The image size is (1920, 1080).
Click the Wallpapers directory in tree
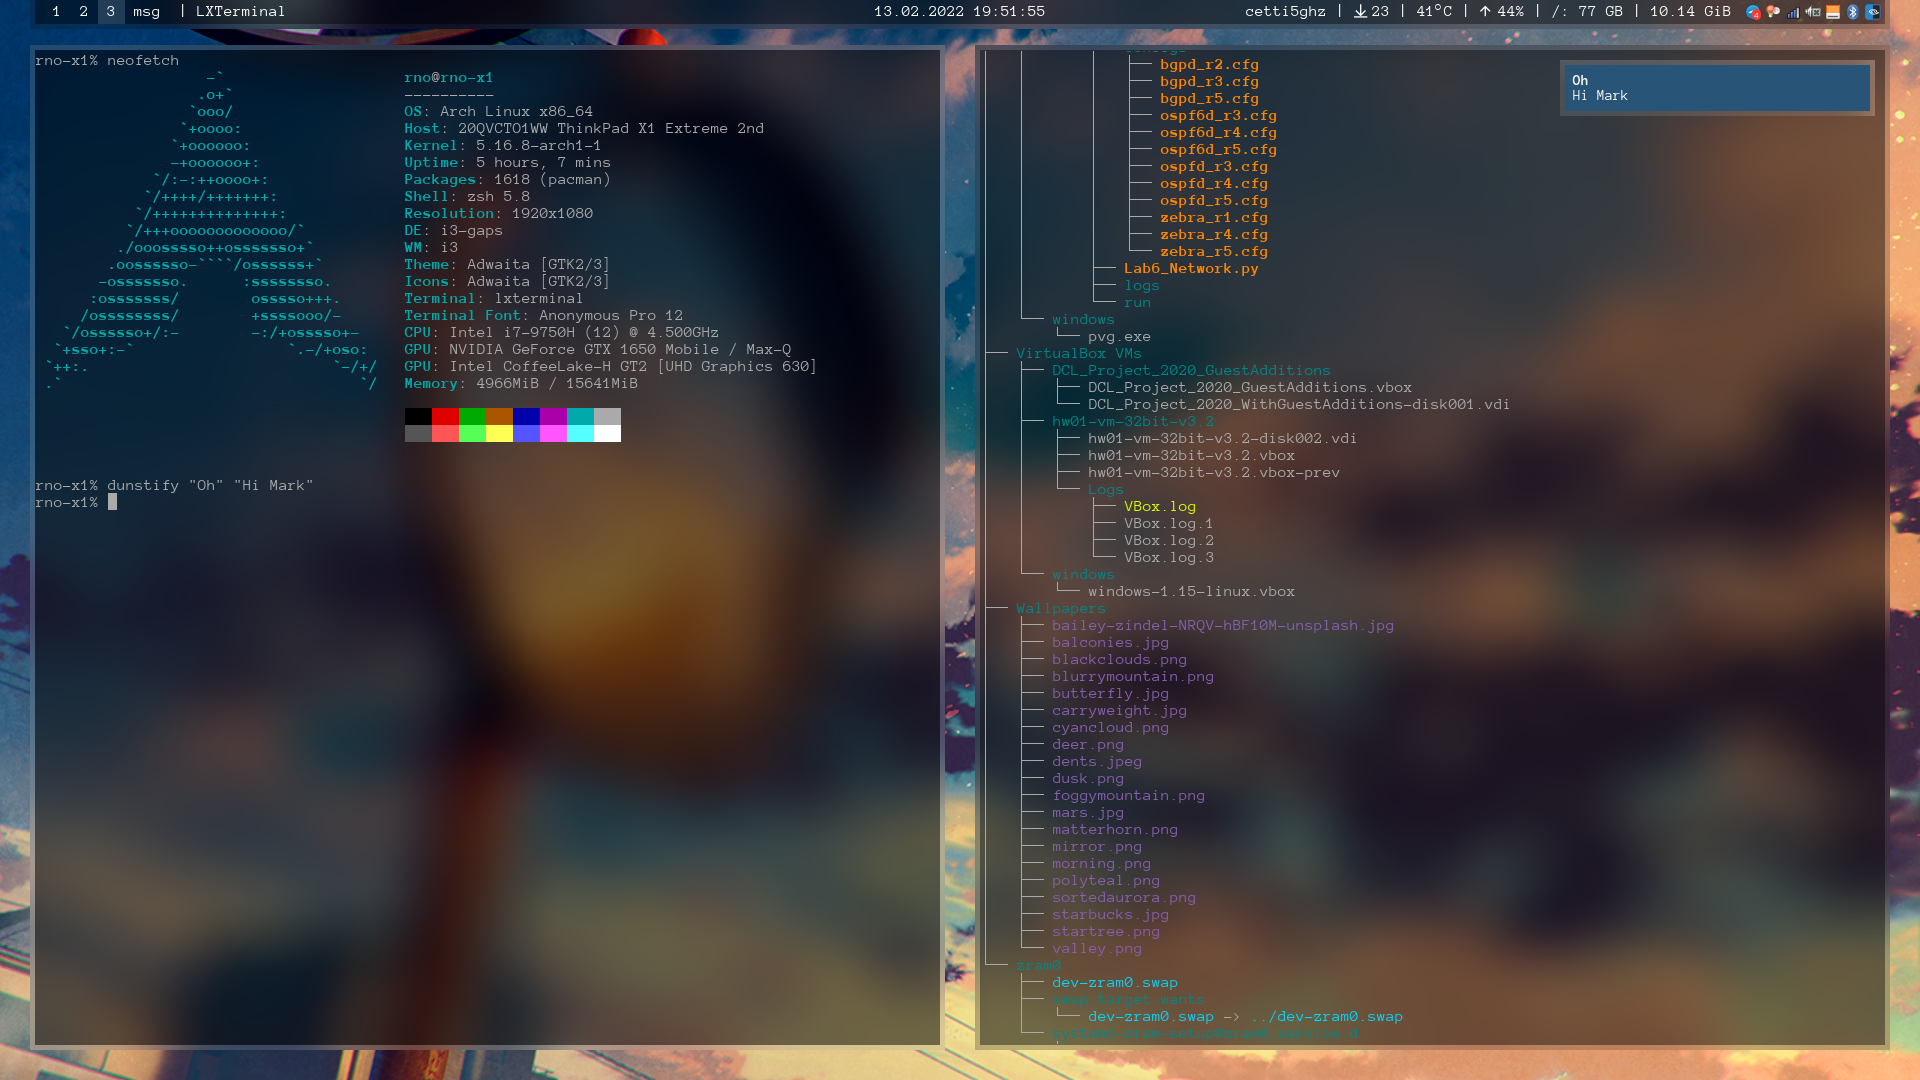1060,608
